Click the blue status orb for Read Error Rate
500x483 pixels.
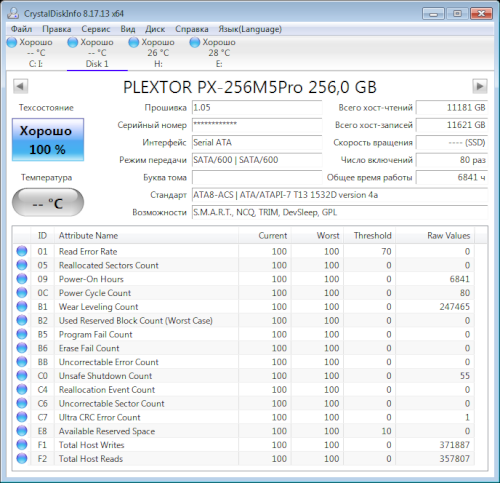coord(22,251)
